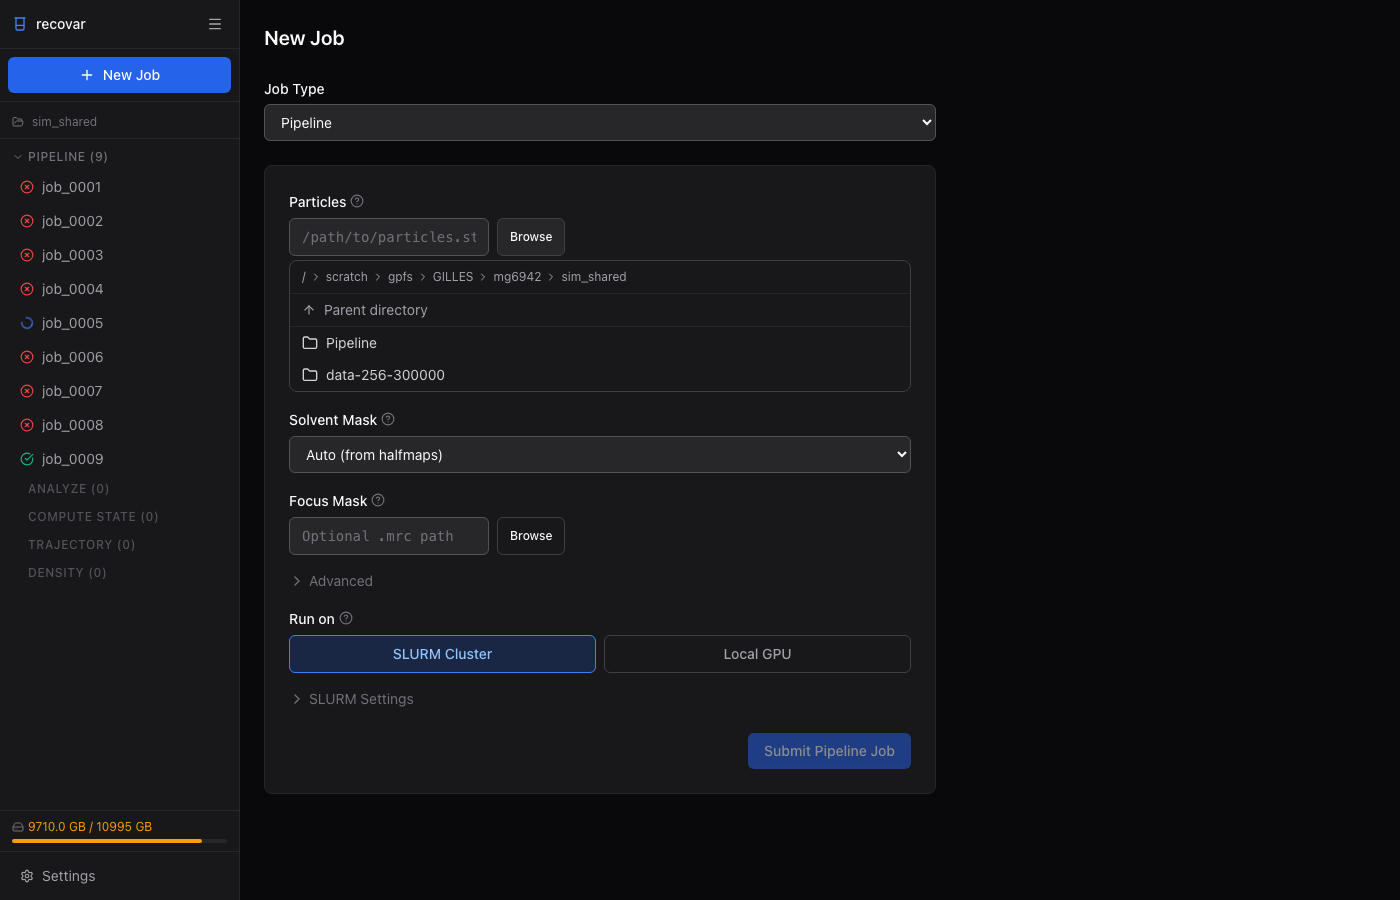Expand the SLURM Settings section

(x=352, y=699)
